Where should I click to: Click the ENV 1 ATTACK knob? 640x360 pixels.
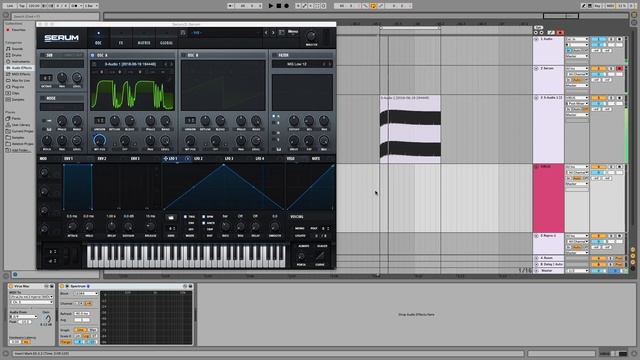[72, 227]
